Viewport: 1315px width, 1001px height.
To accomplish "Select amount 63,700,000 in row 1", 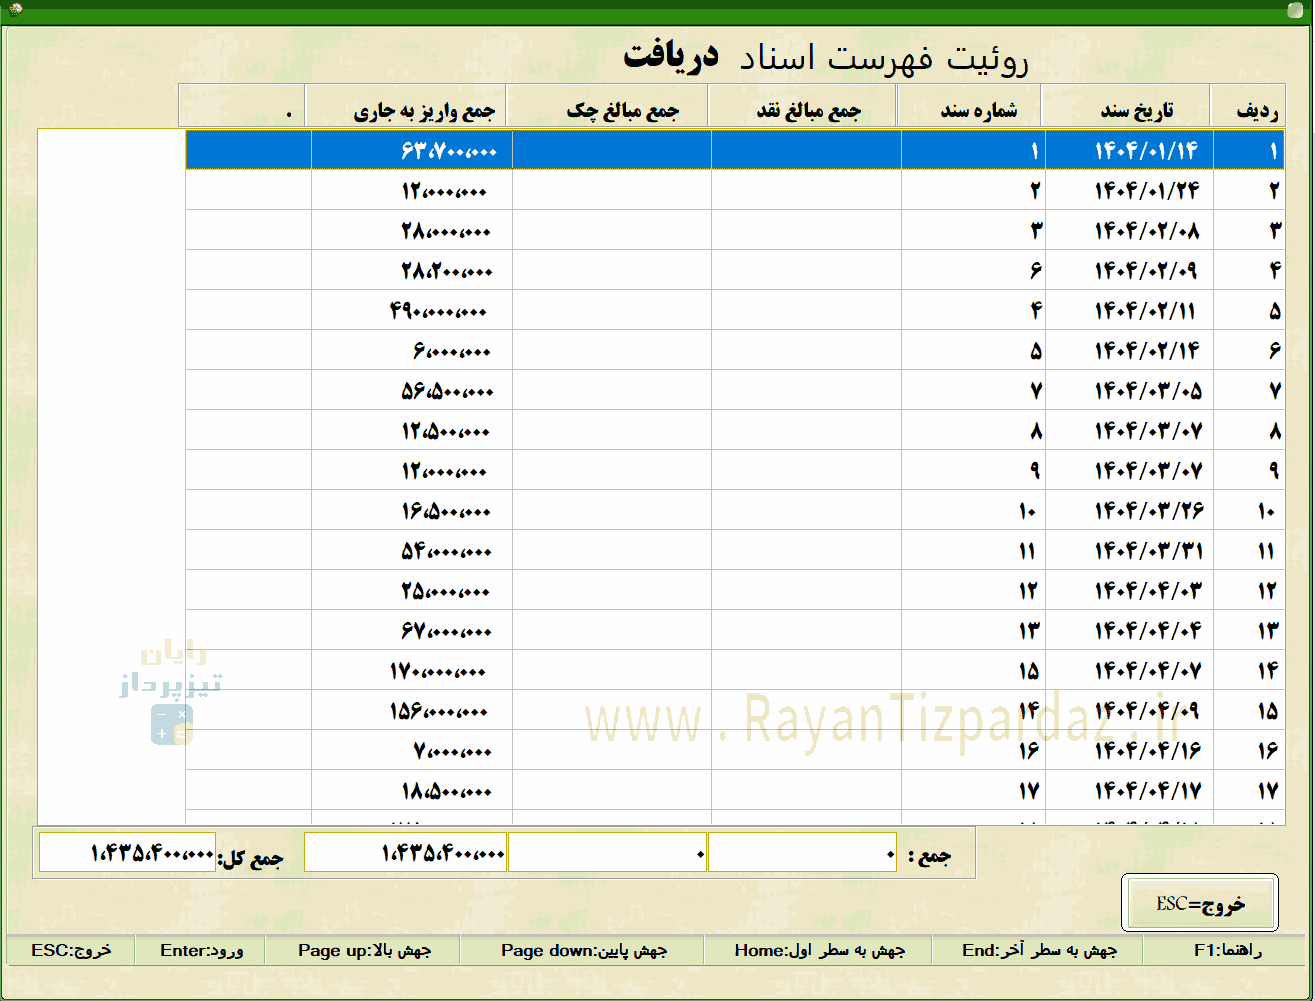I will click(412, 150).
